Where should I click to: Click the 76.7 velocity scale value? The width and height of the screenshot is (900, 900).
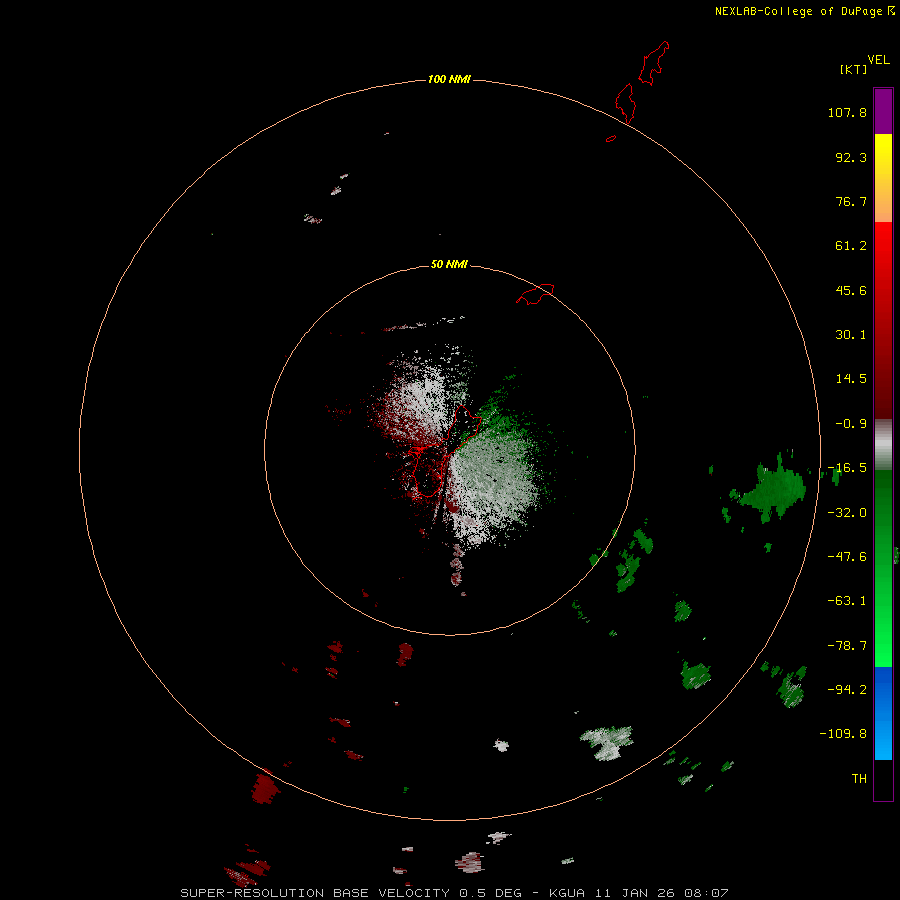(851, 201)
